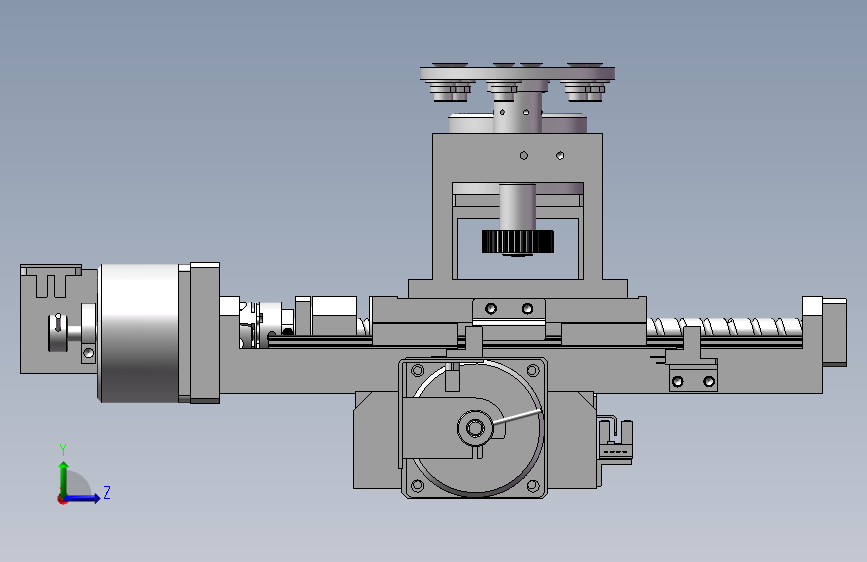Viewport: 867px width, 562px height.
Task: Select the long base beam of the assembly
Action: pyautogui.click(x=520, y=371)
